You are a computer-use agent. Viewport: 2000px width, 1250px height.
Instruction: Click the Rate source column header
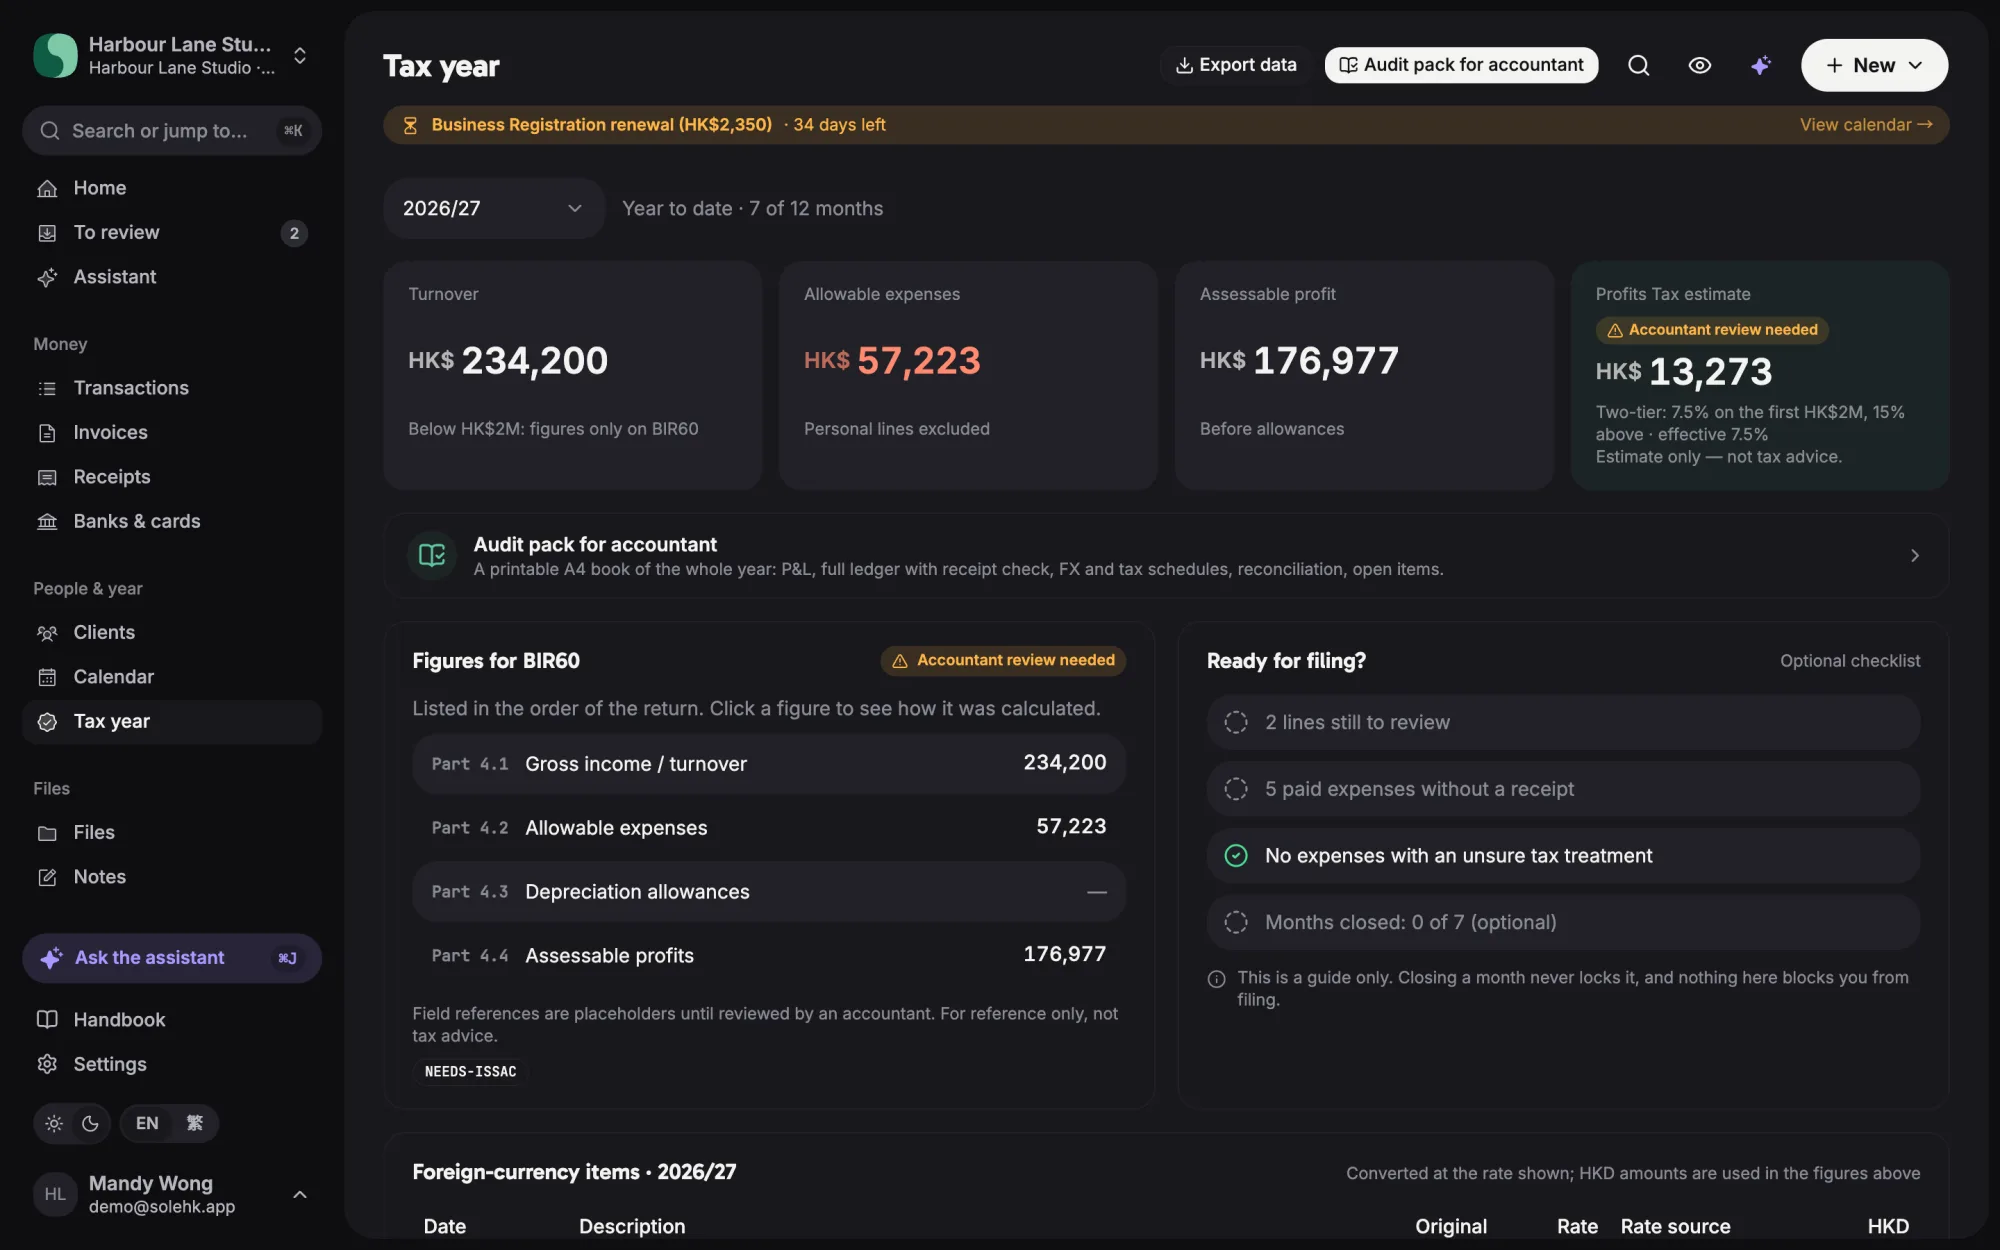(x=1675, y=1227)
